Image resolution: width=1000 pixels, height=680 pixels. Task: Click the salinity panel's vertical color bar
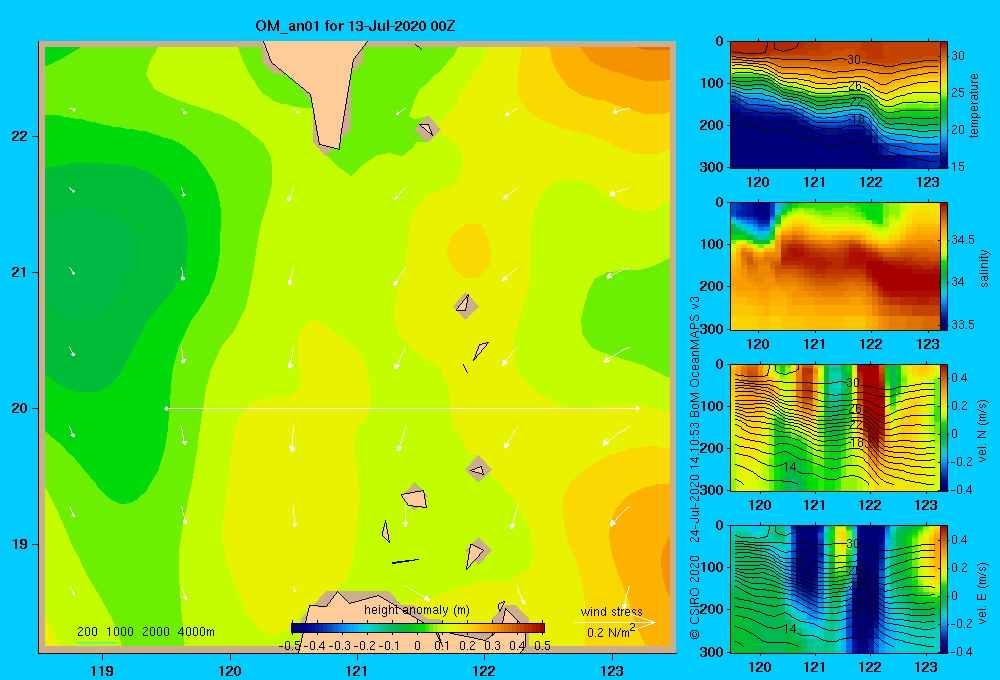click(x=944, y=266)
